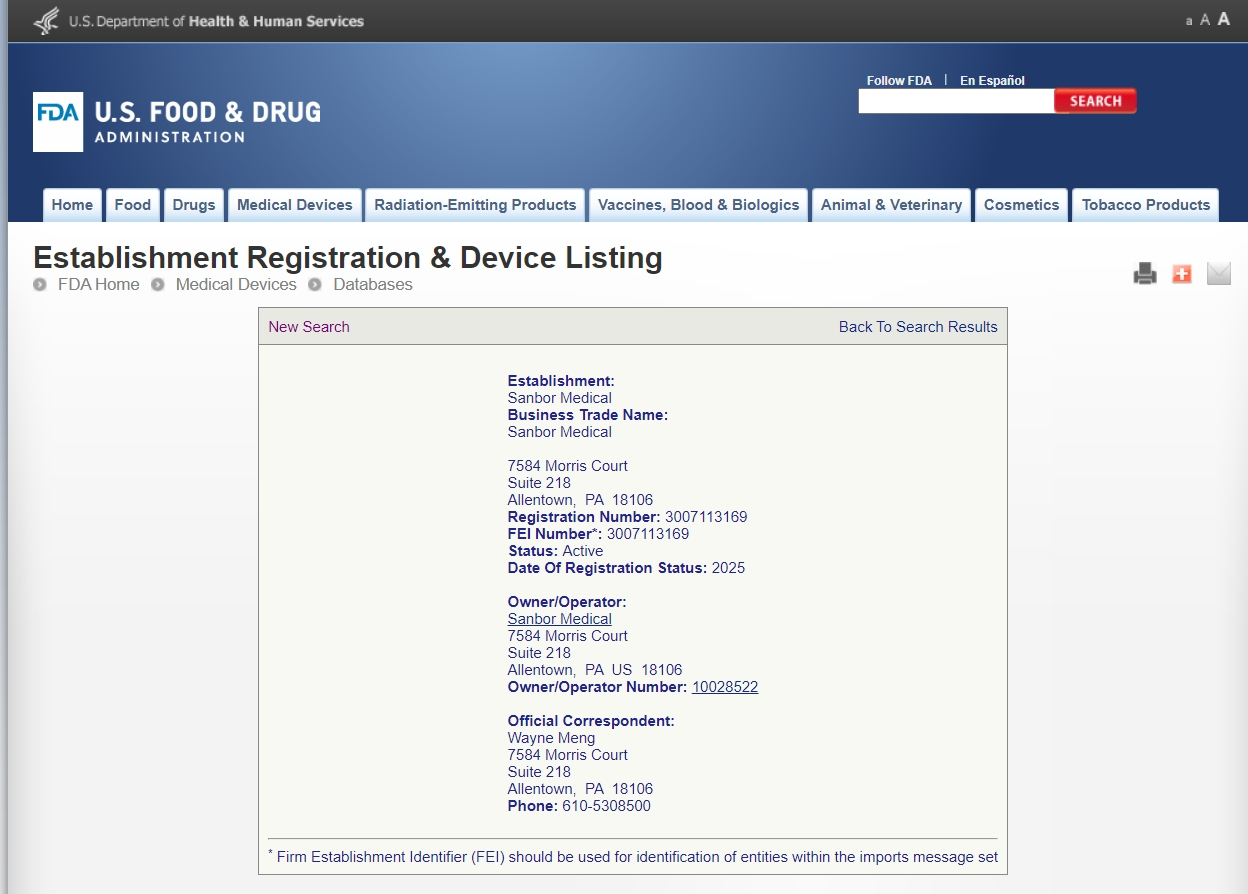
Task: Open the Tobacco Products tab
Action: point(1146,205)
